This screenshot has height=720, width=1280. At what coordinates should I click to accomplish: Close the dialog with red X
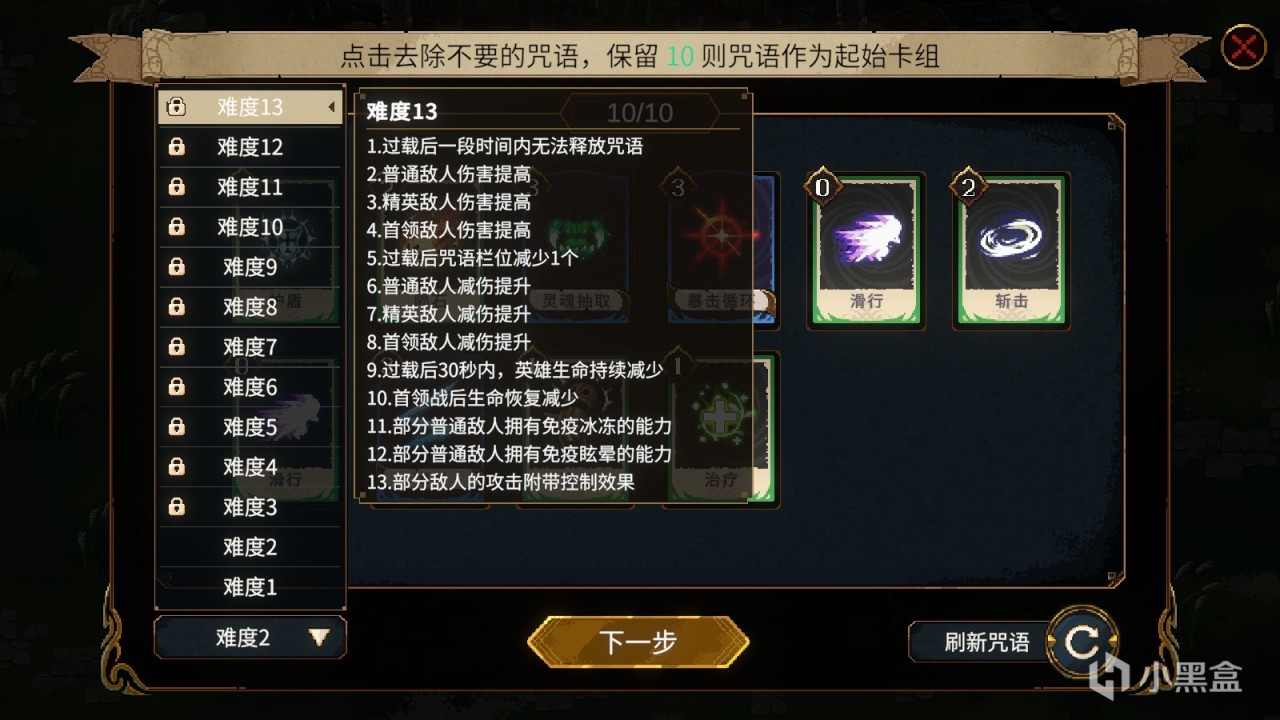[x=1244, y=47]
